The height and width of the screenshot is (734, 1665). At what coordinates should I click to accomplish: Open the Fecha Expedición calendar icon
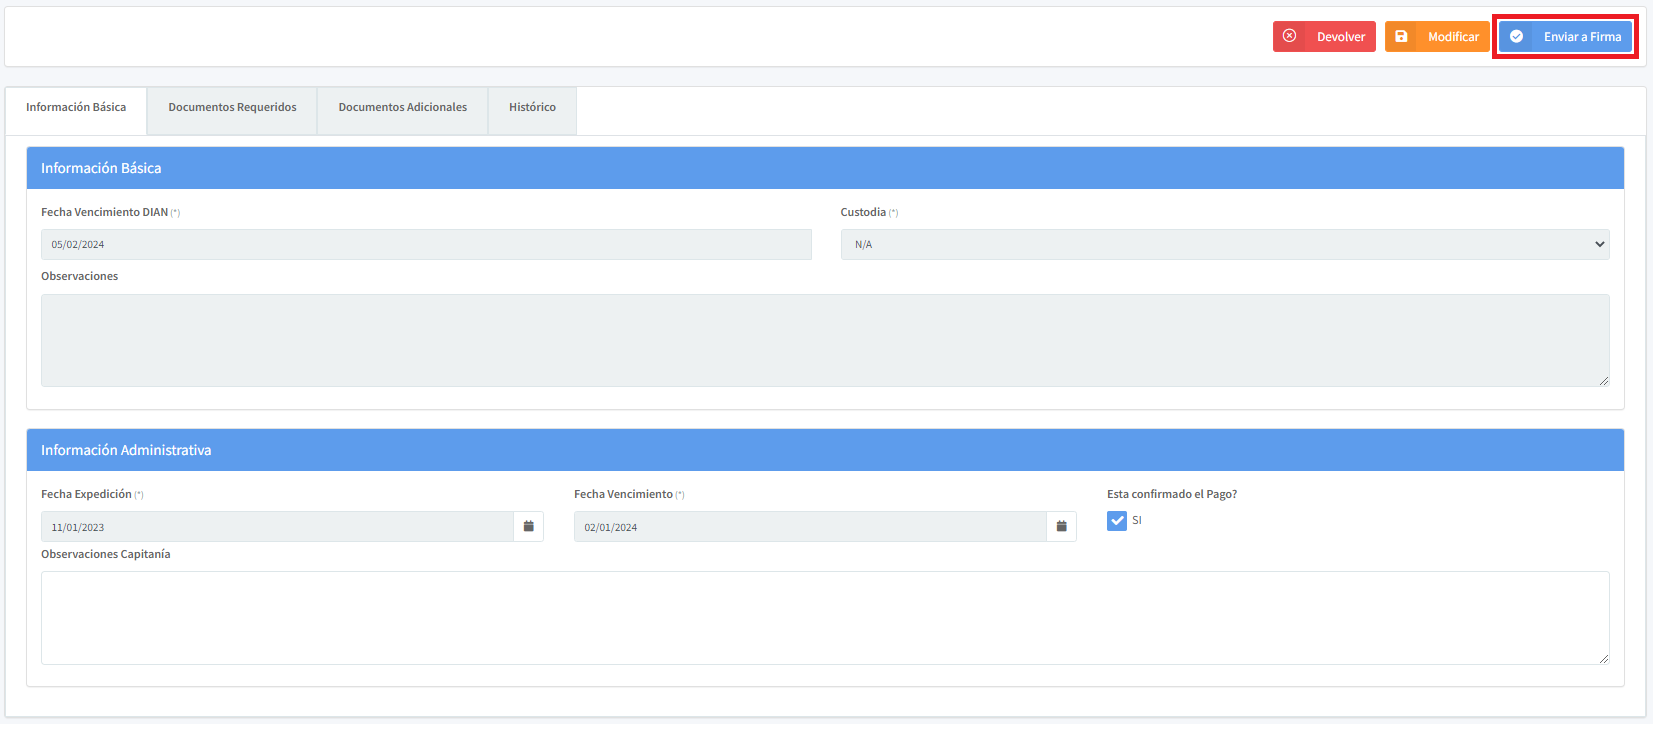(x=528, y=526)
